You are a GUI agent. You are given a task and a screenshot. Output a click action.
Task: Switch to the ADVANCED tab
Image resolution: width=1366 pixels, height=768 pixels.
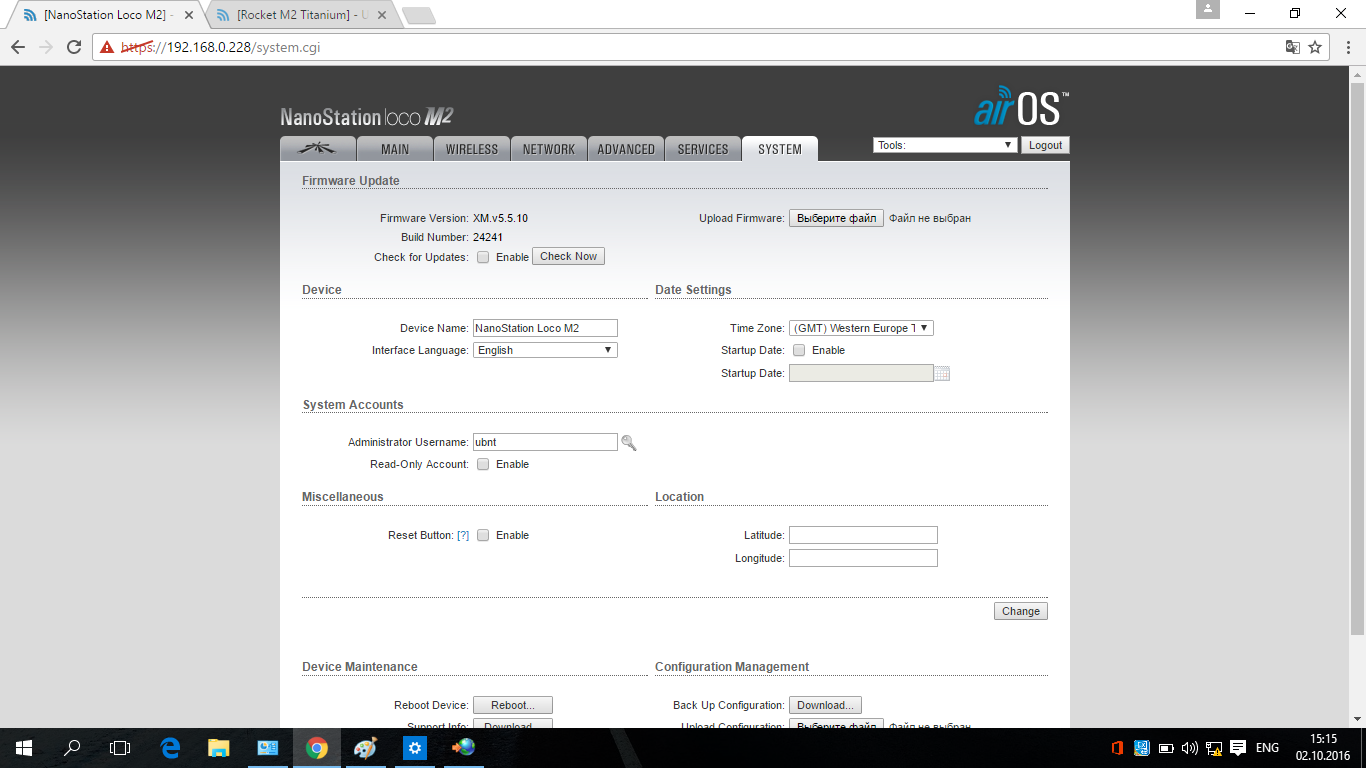626,149
